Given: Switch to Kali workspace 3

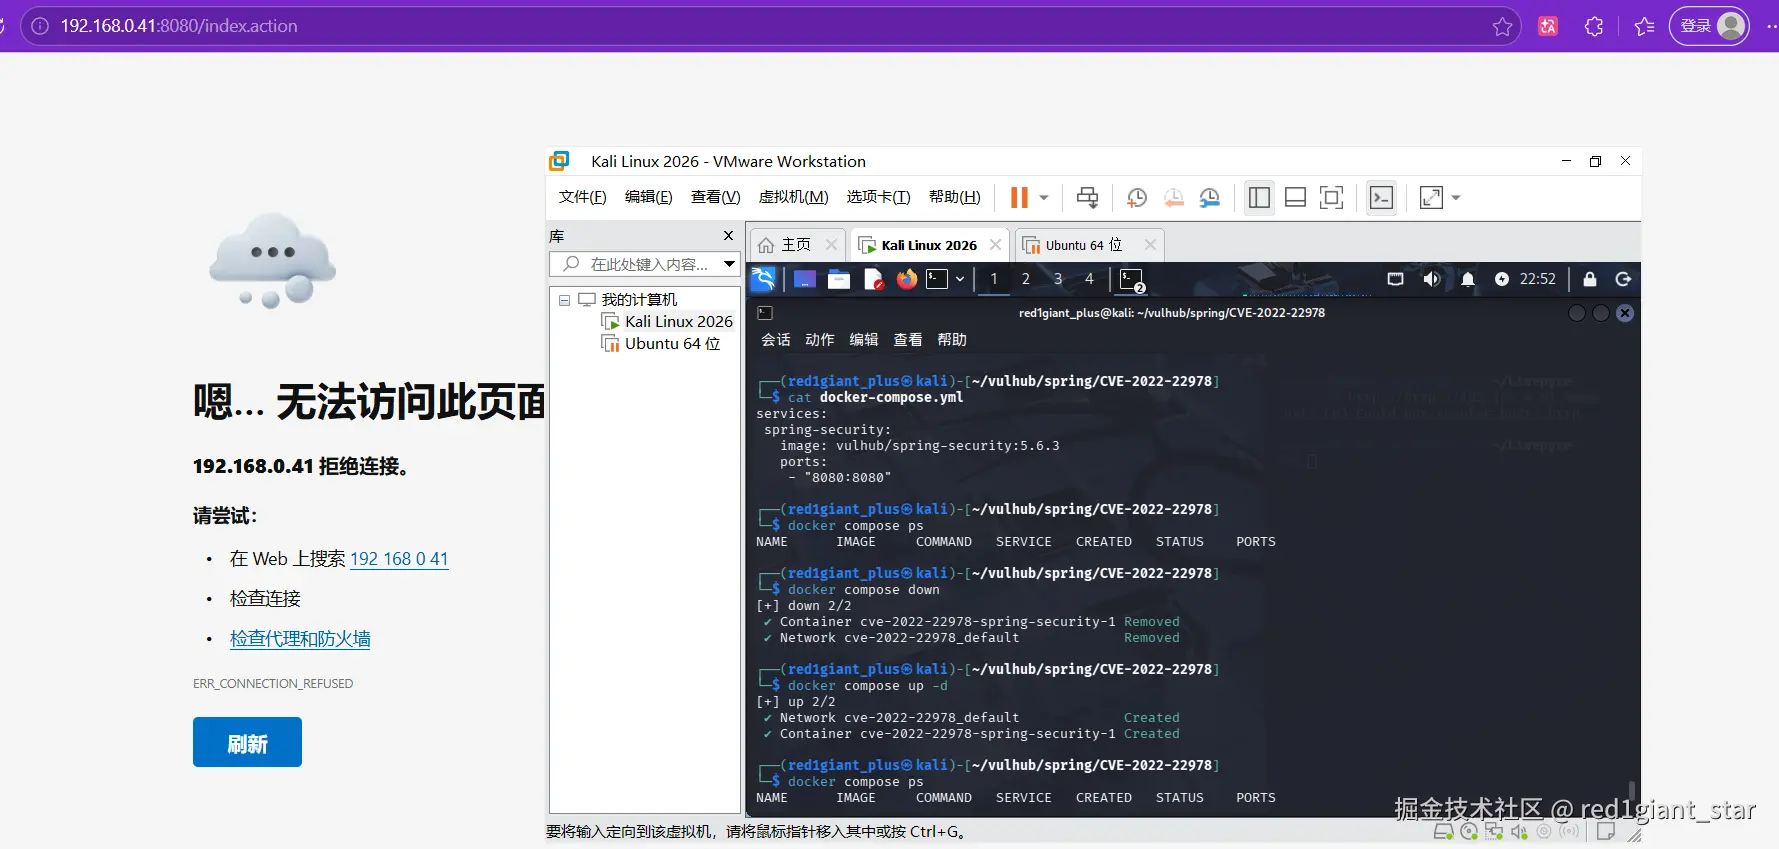Looking at the screenshot, I should (1058, 279).
